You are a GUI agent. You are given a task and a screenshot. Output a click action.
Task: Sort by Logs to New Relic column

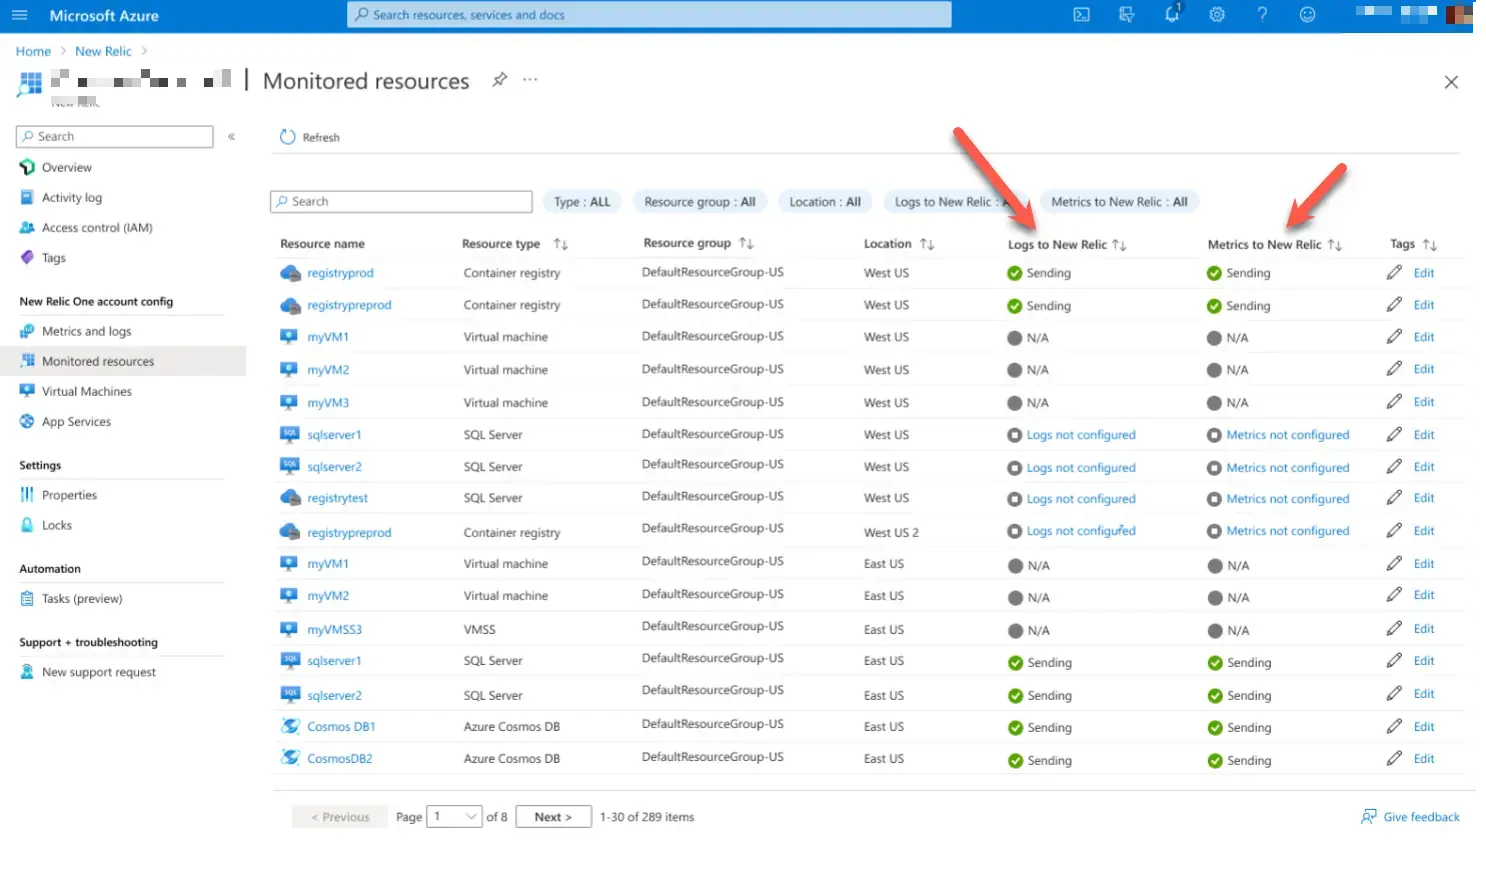click(x=1119, y=245)
